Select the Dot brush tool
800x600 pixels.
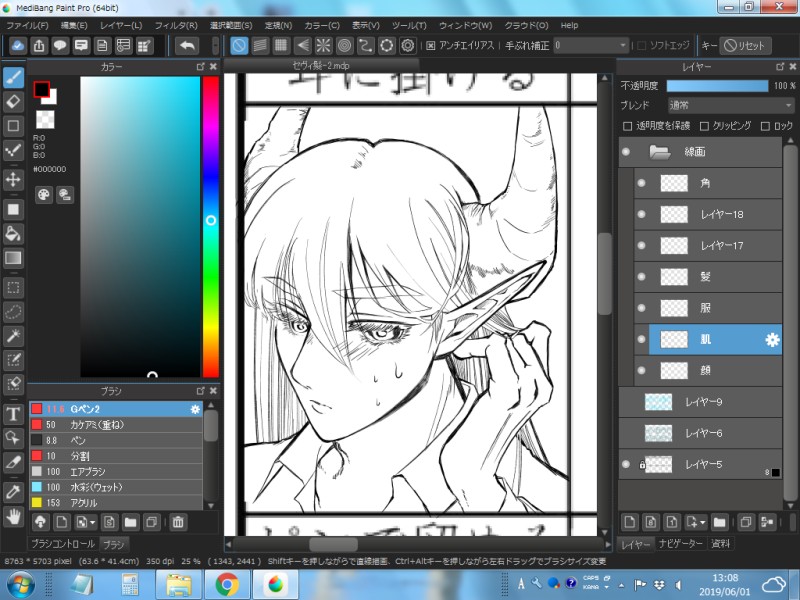point(14,149)
